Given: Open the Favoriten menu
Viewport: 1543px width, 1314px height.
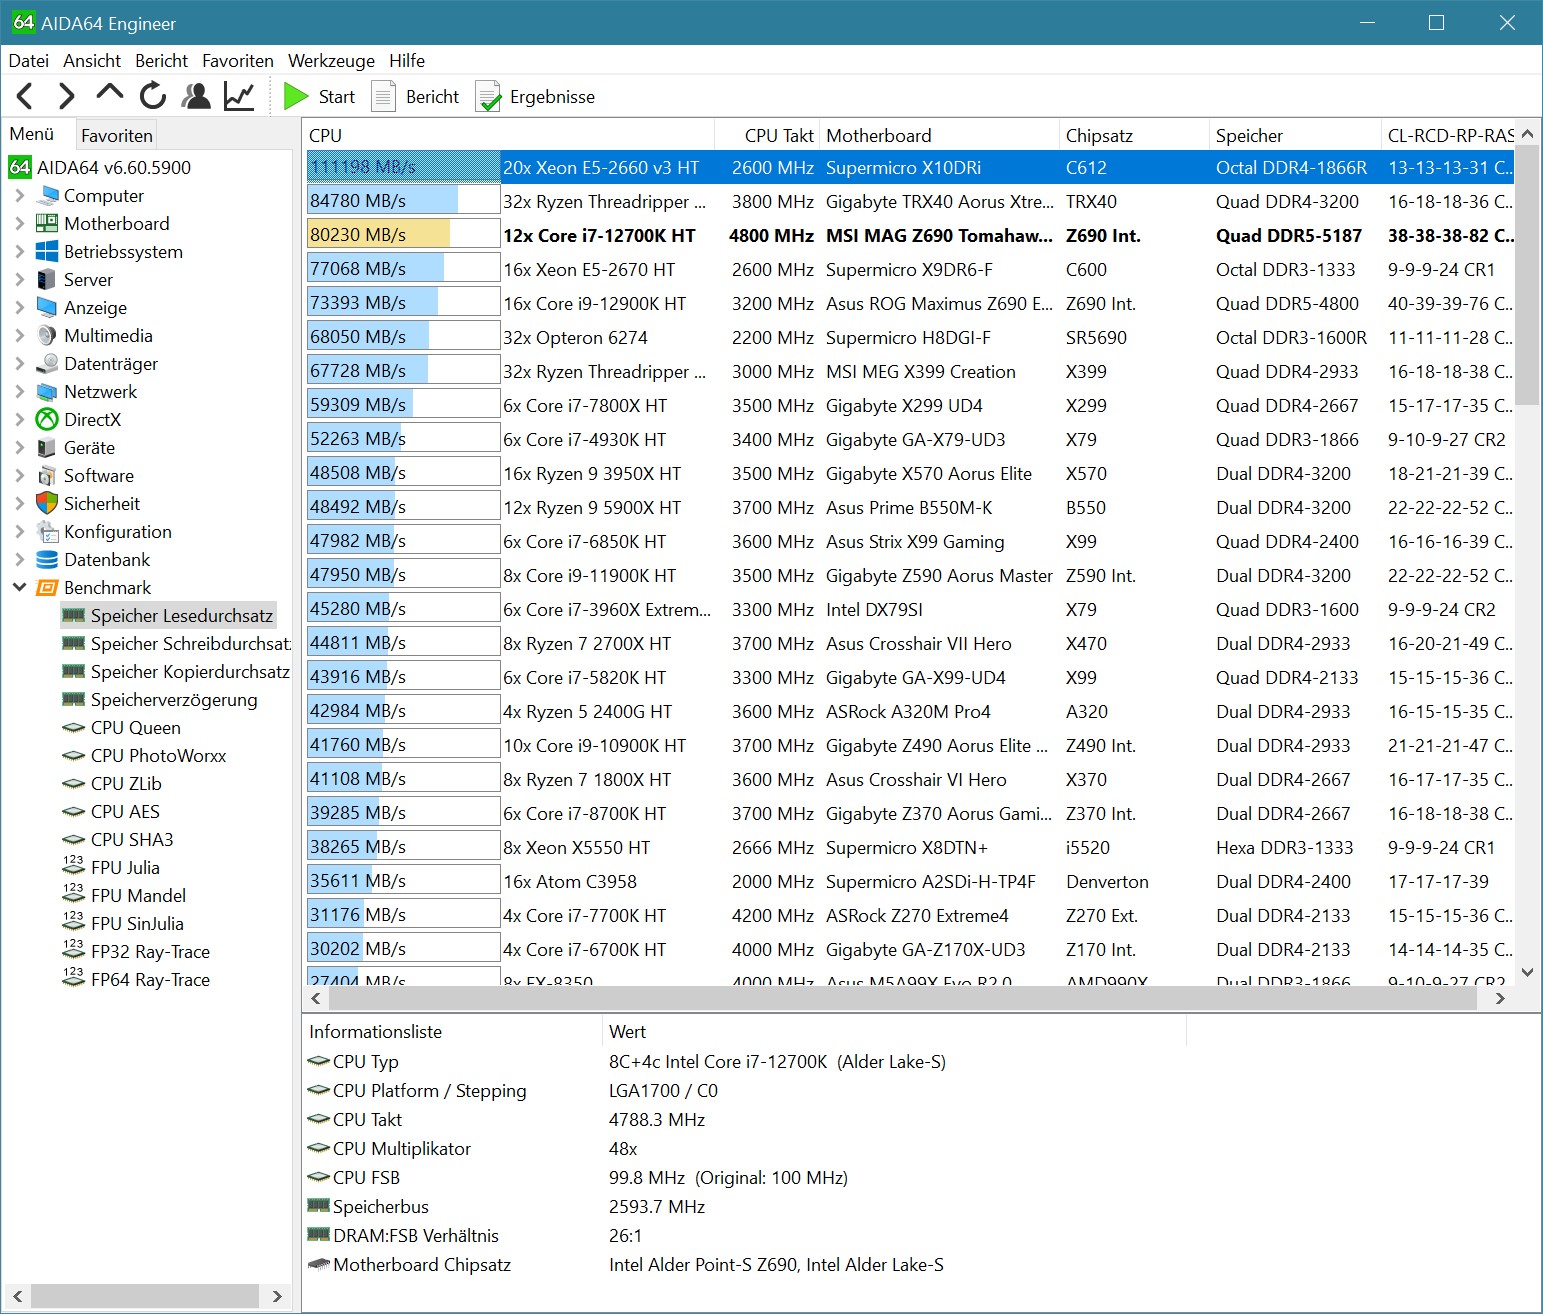Looking at the screenshot, I should click(238, 61).
